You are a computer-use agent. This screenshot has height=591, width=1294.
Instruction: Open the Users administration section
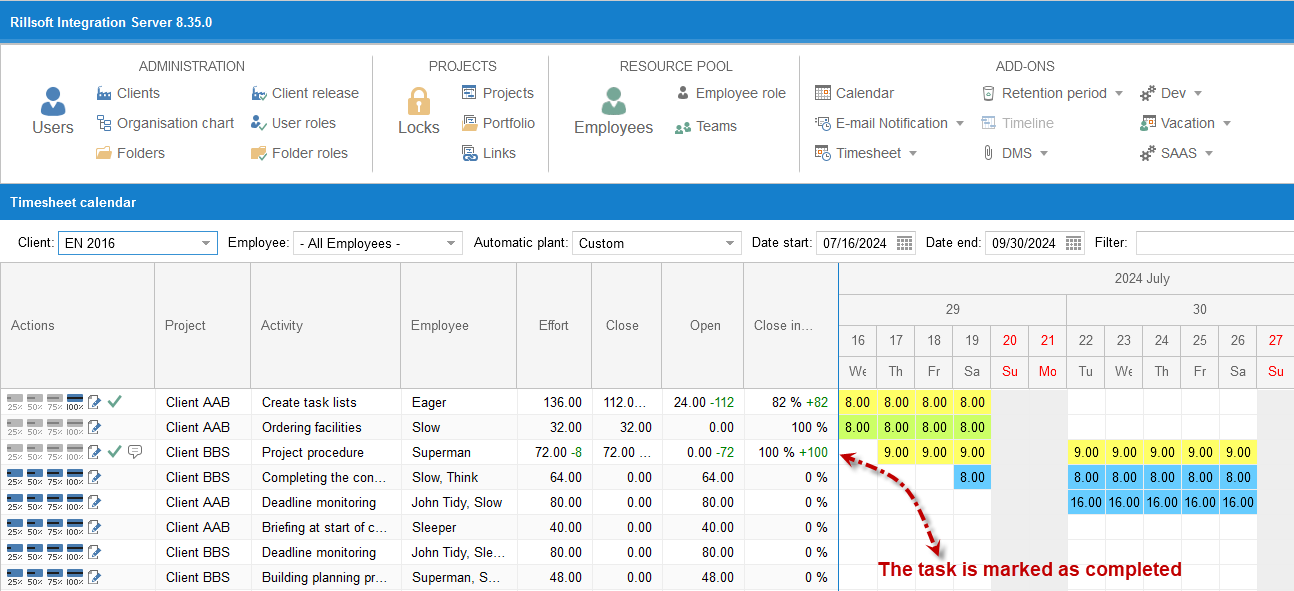52,111
